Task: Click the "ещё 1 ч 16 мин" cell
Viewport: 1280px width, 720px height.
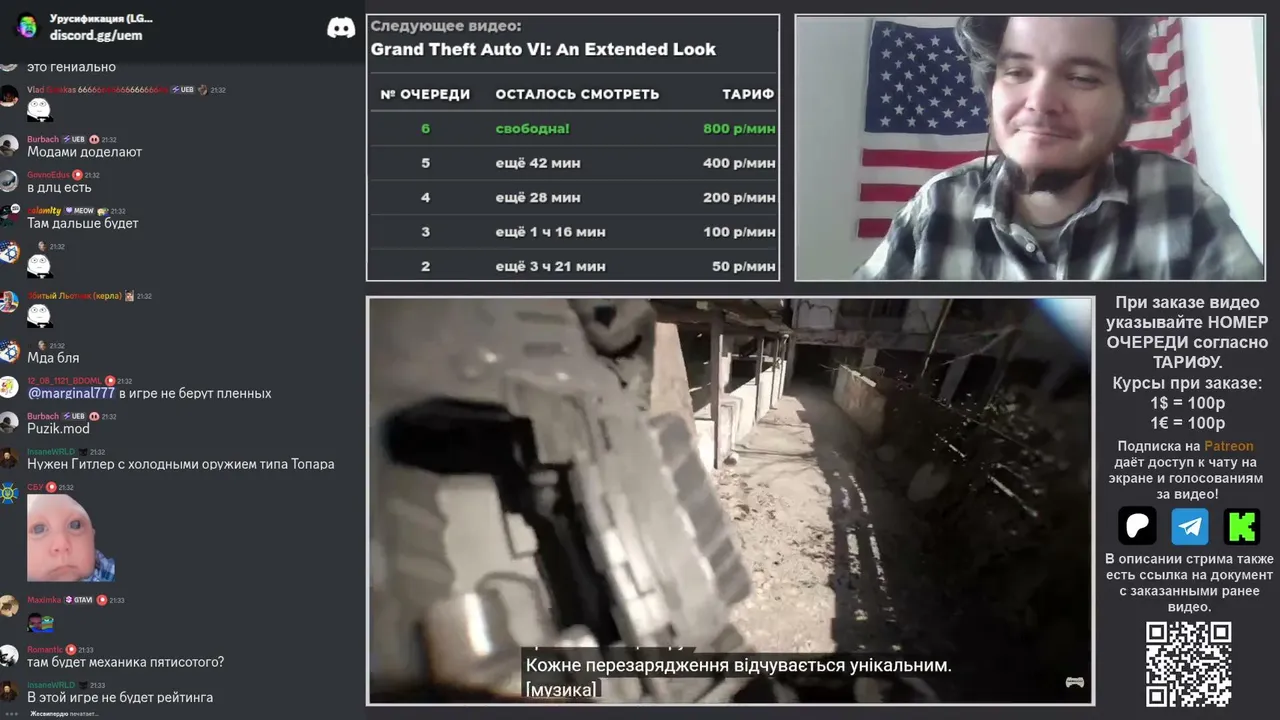Action: tap(550, 232)
